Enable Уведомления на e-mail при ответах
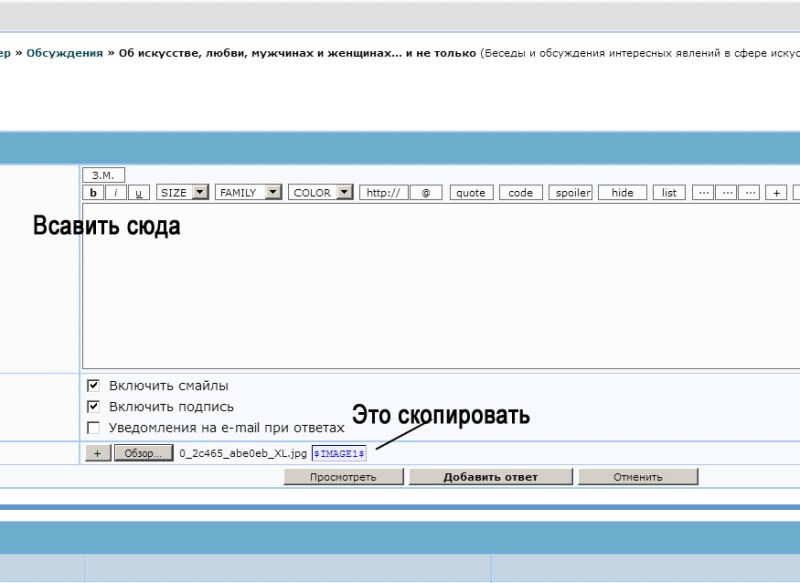Viewport: 800px width, 583px height. [94, 428]
